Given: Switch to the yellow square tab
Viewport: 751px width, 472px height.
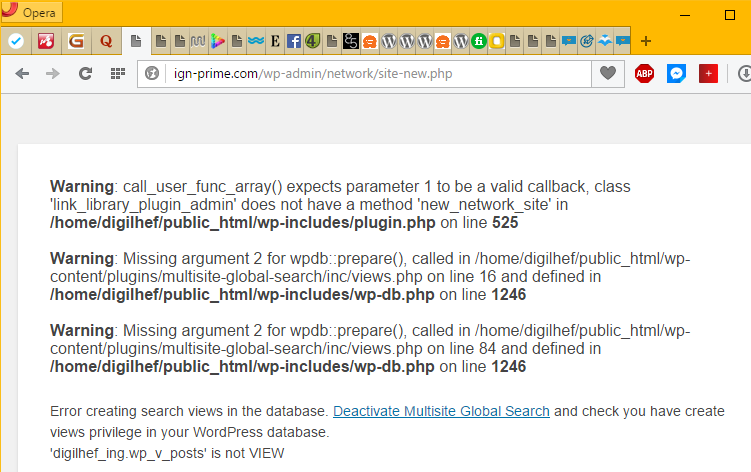Looking at the screenshot, I should [x=497, y=41].
